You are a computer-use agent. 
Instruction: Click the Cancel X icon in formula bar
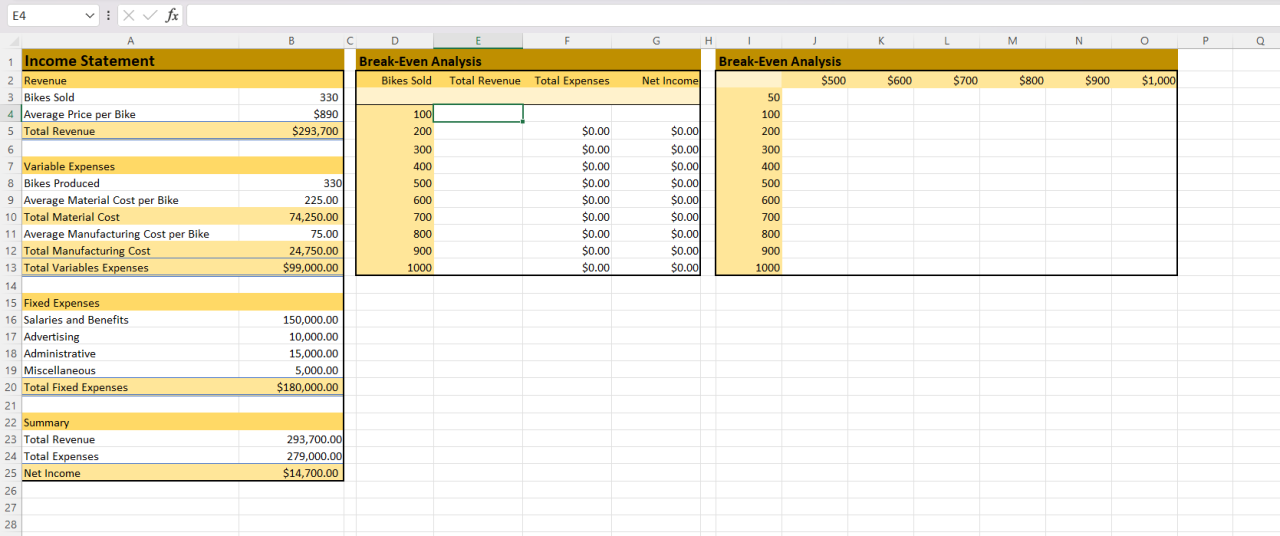130,15
